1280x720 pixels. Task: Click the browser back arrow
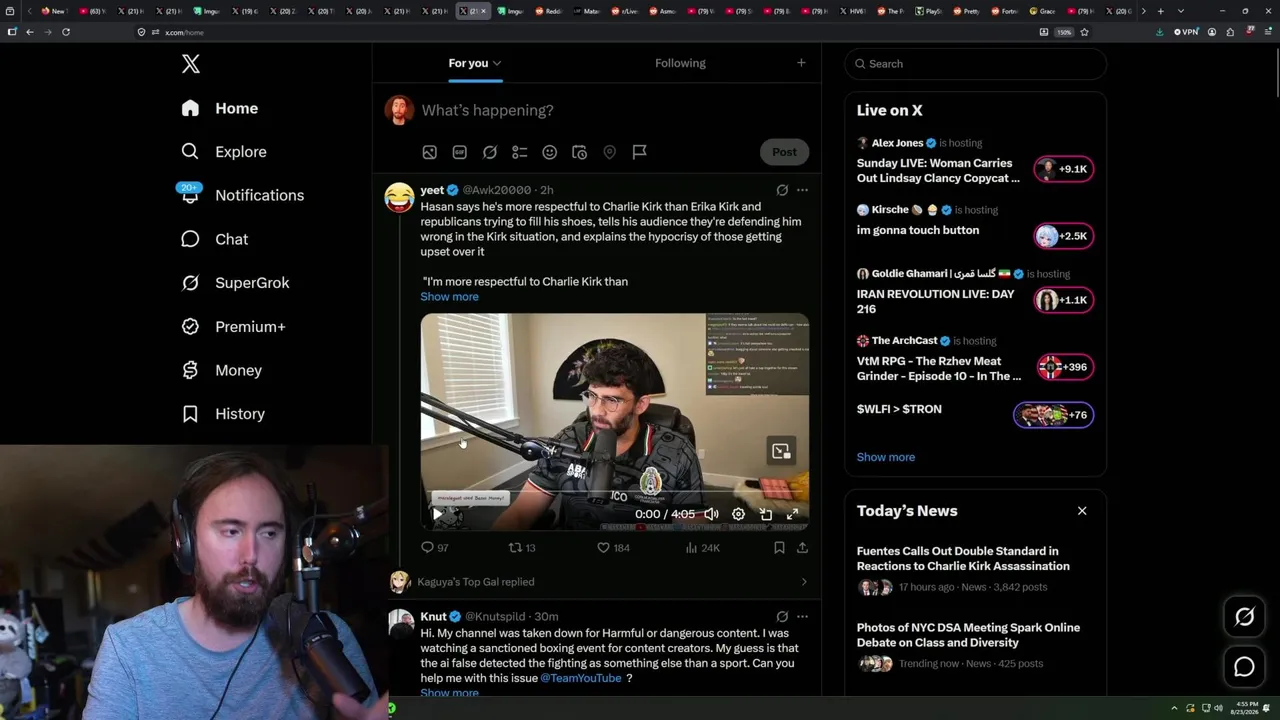pyautogui.click(x=30, y=32)
